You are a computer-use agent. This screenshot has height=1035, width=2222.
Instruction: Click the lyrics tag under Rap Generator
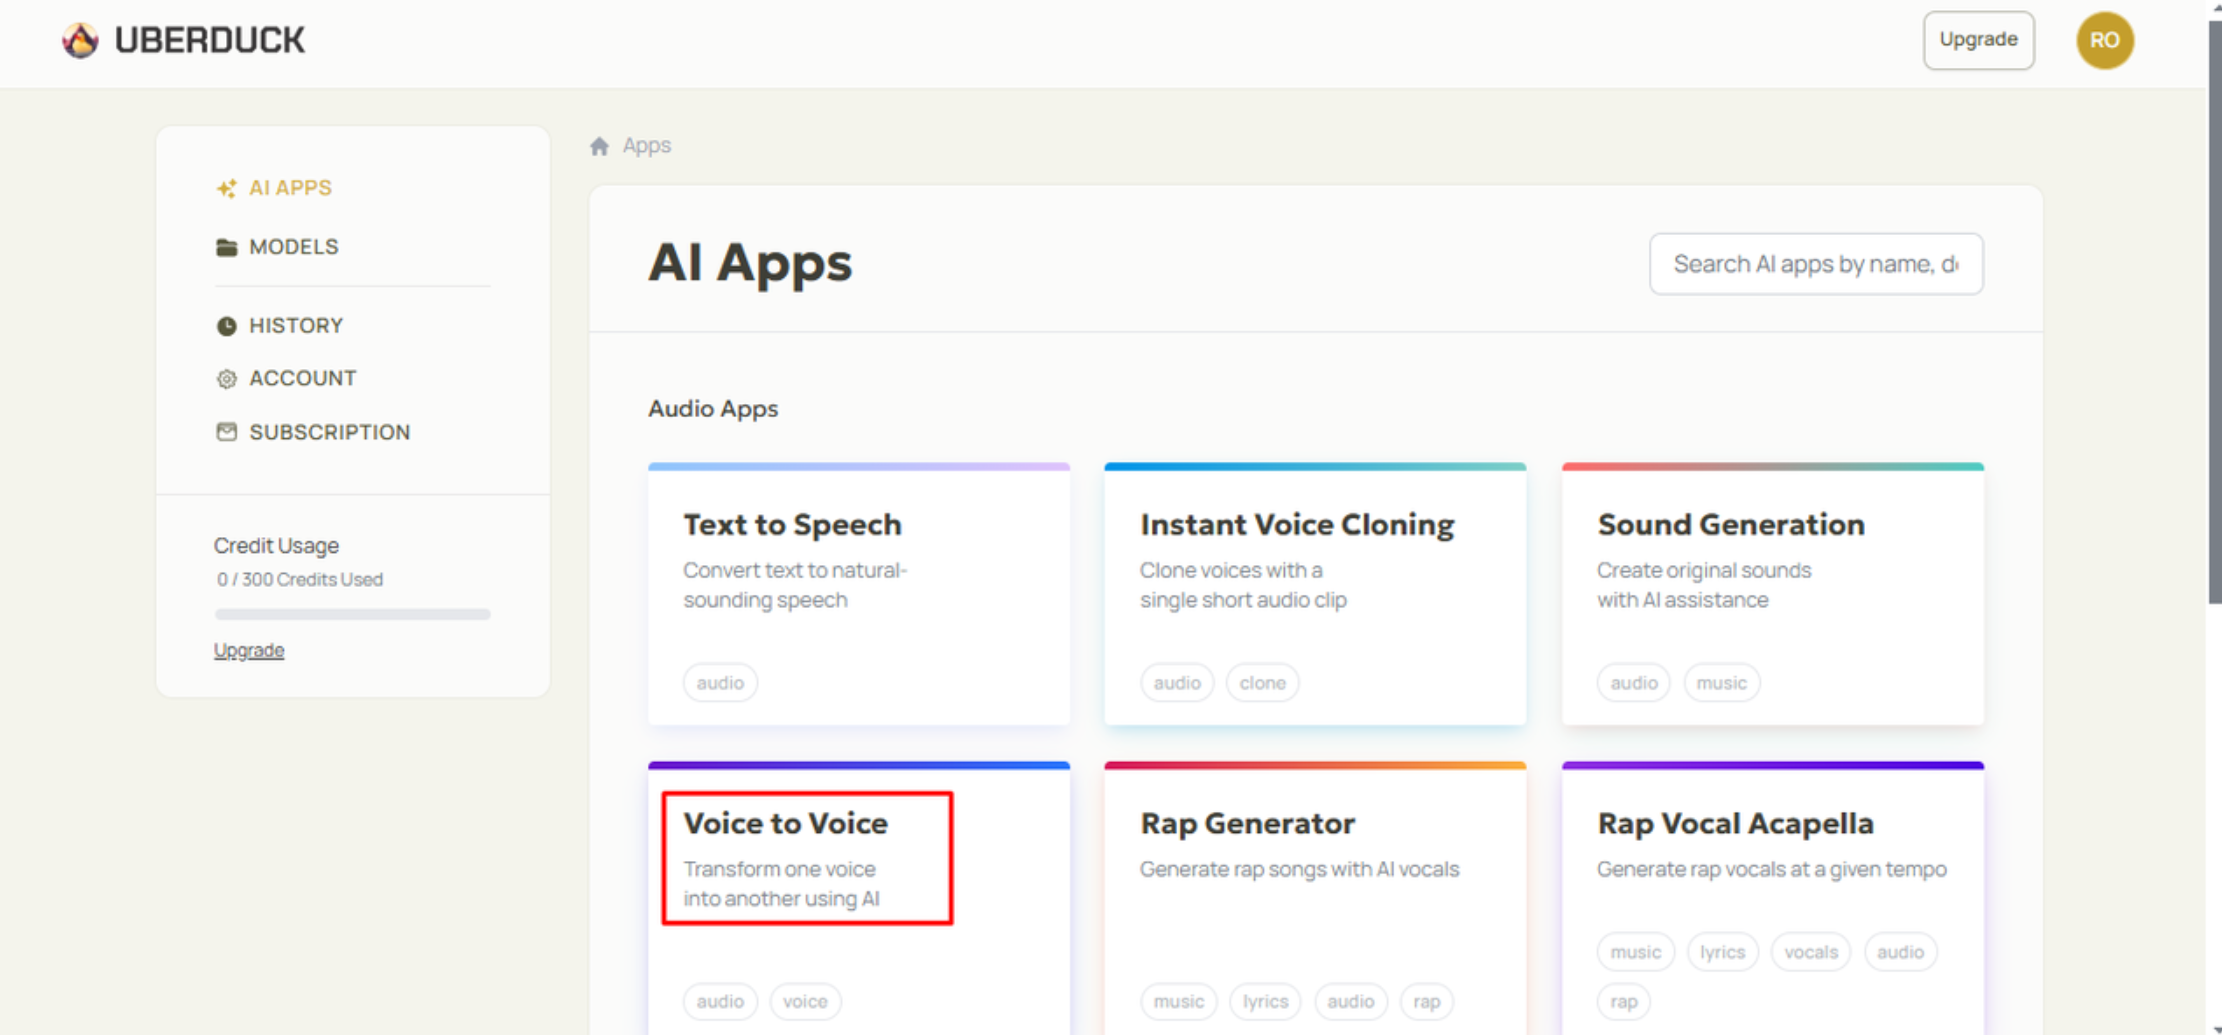tap(1264, 1001)
